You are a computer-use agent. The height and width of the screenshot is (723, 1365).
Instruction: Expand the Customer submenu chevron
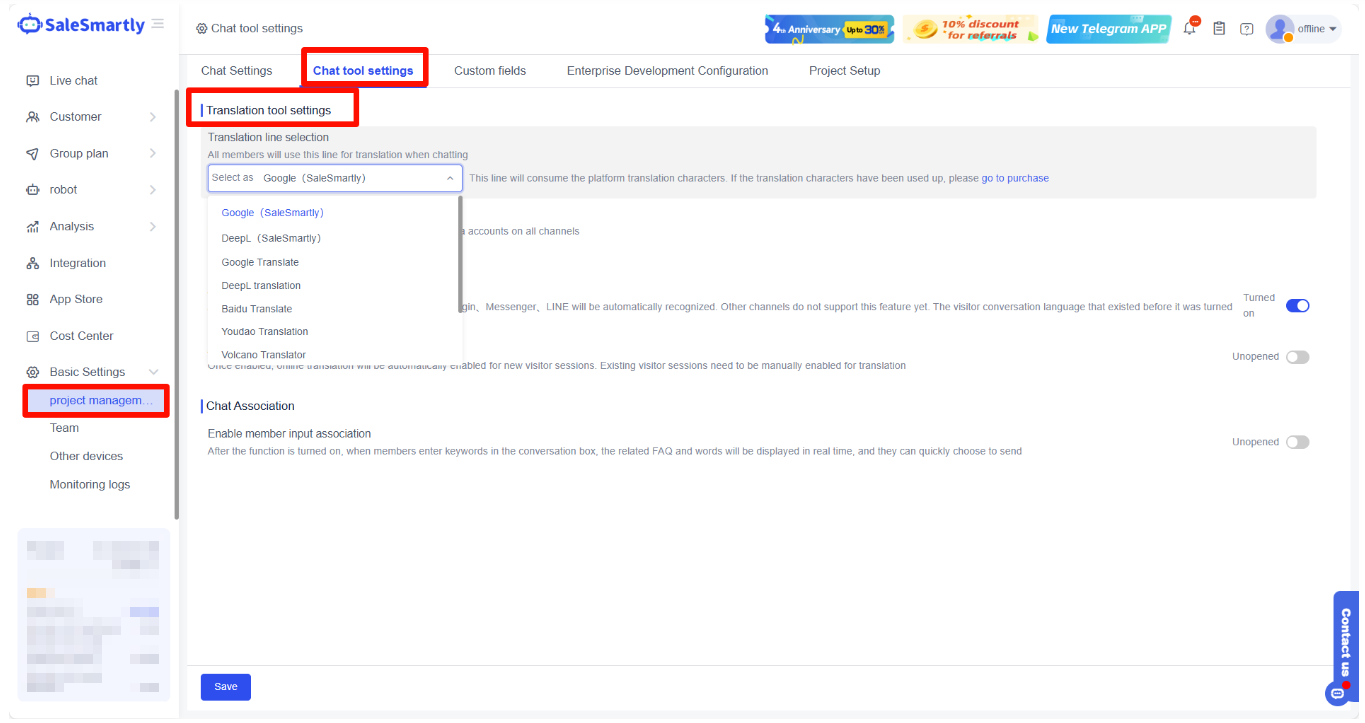point(153,117)
